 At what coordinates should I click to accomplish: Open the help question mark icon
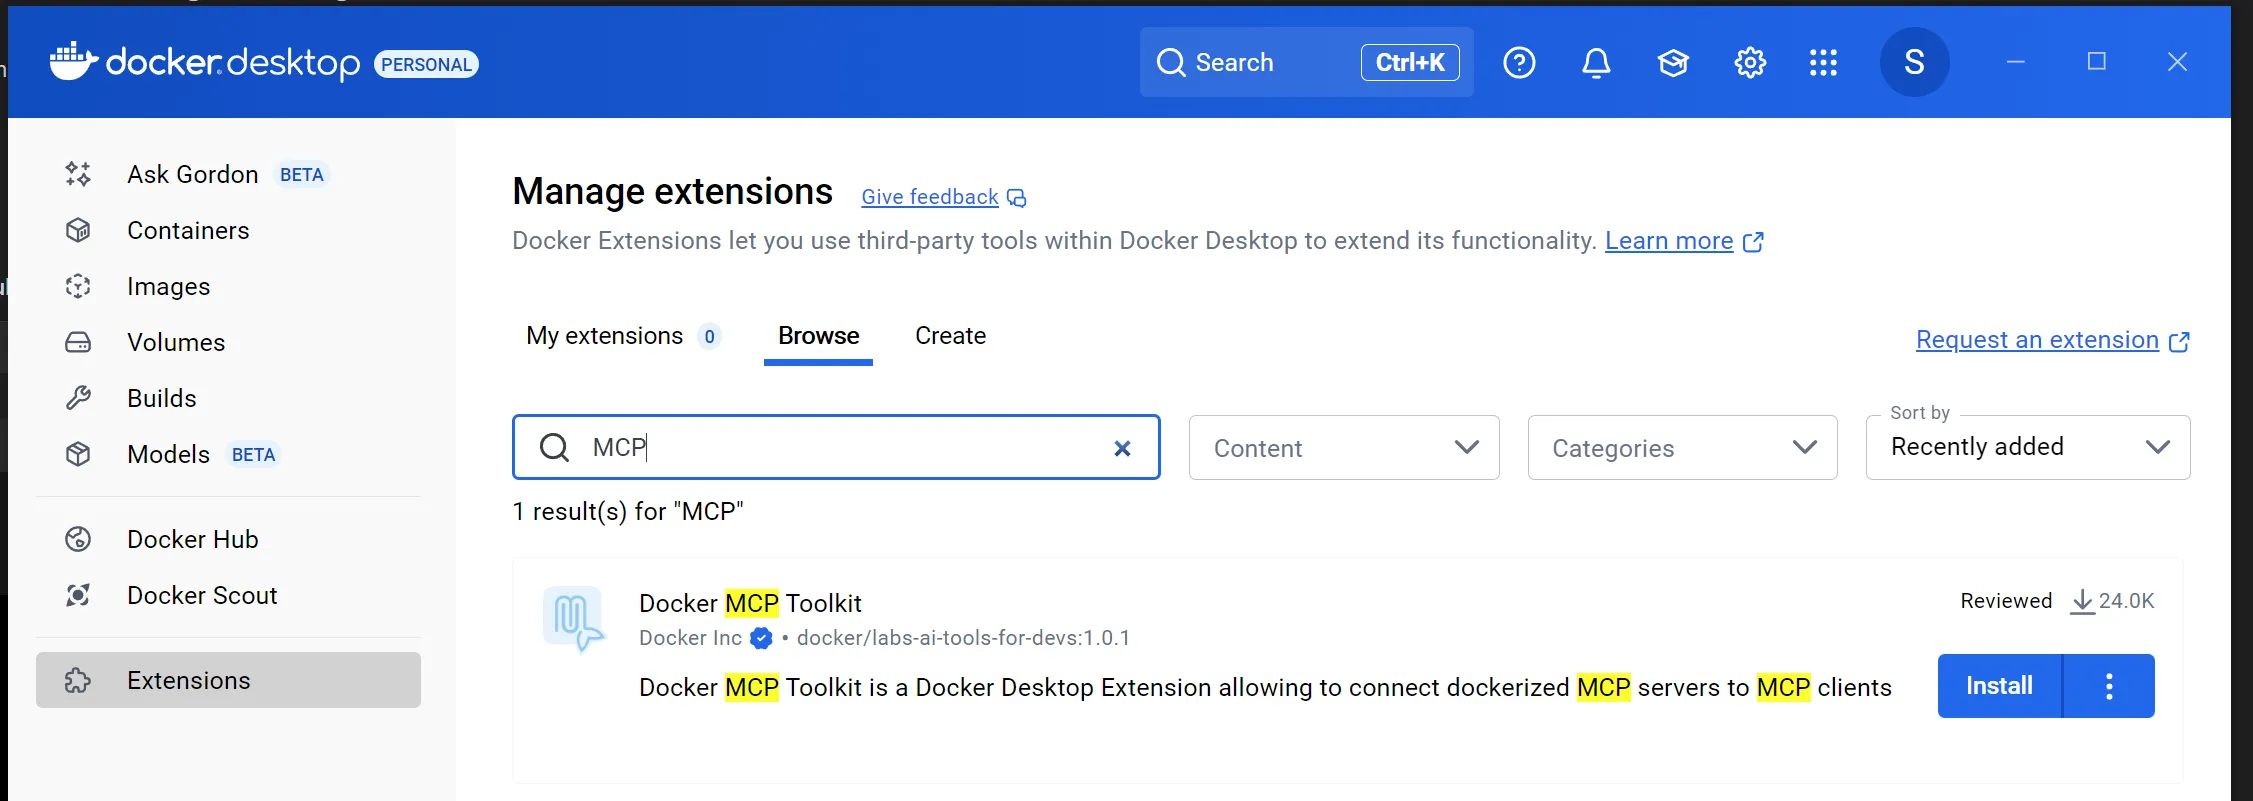pos(1519,63)
